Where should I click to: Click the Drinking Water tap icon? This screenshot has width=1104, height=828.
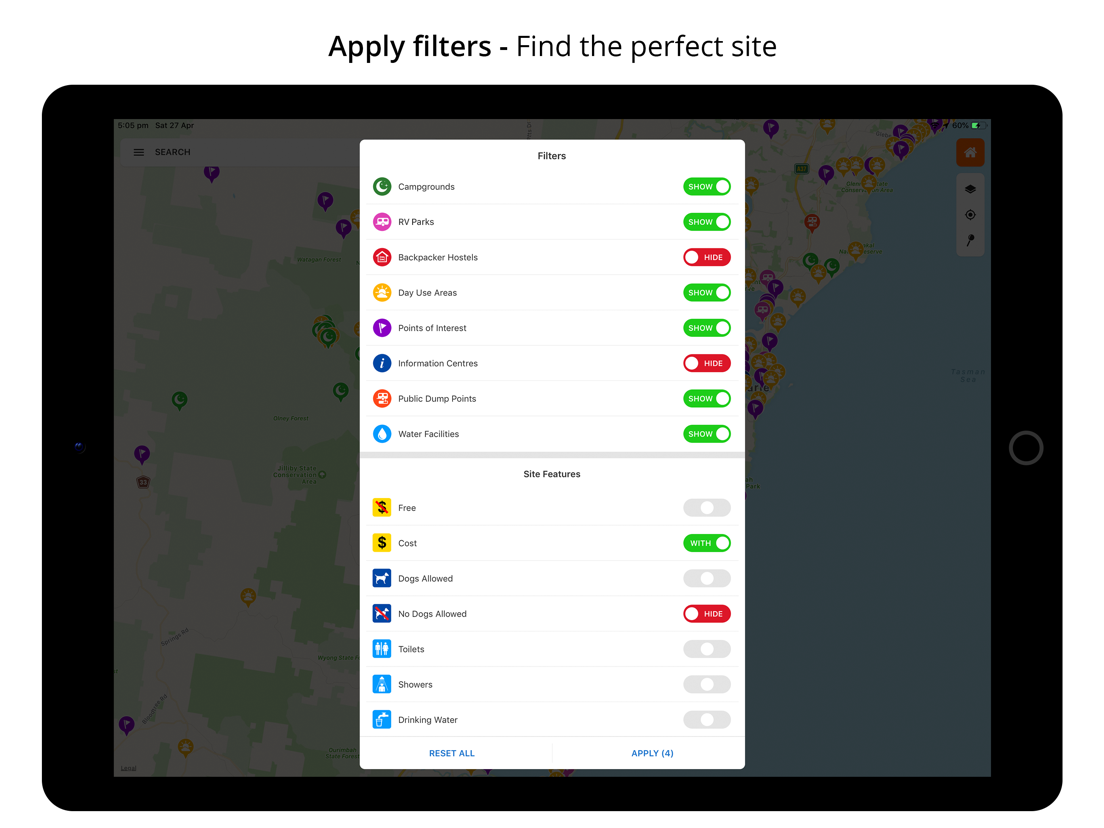(382, 720)
